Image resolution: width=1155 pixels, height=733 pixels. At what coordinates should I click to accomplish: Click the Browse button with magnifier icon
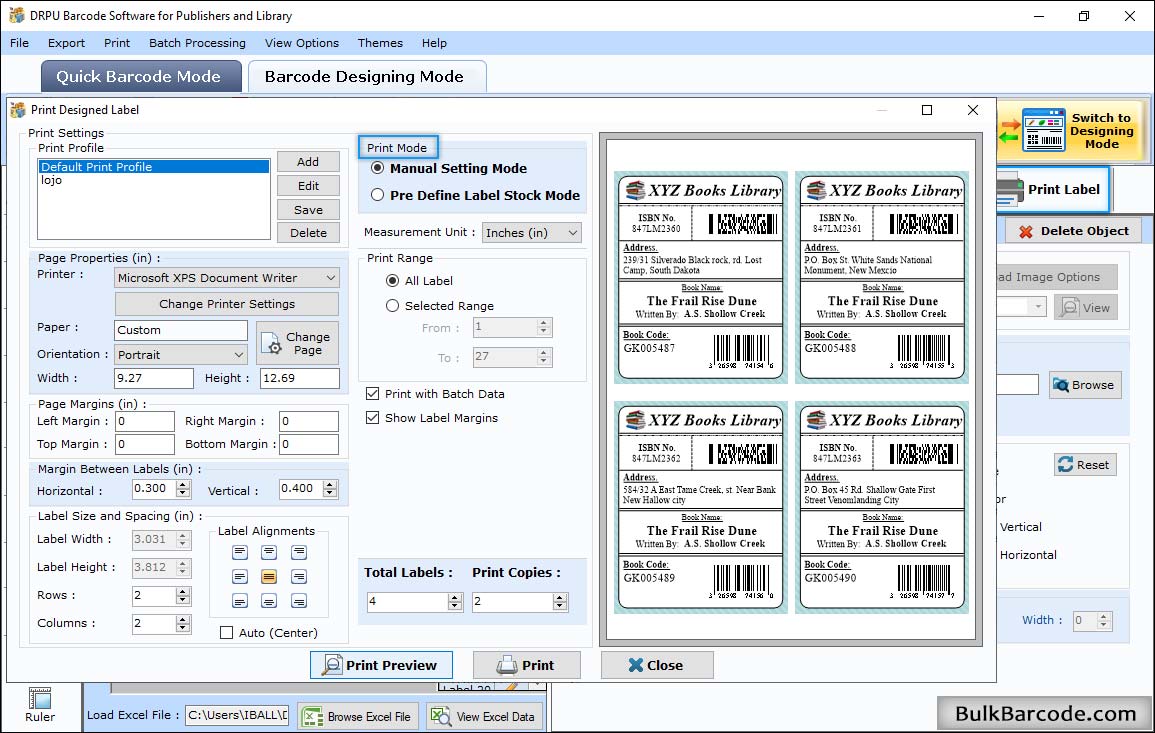point(1085,385)
